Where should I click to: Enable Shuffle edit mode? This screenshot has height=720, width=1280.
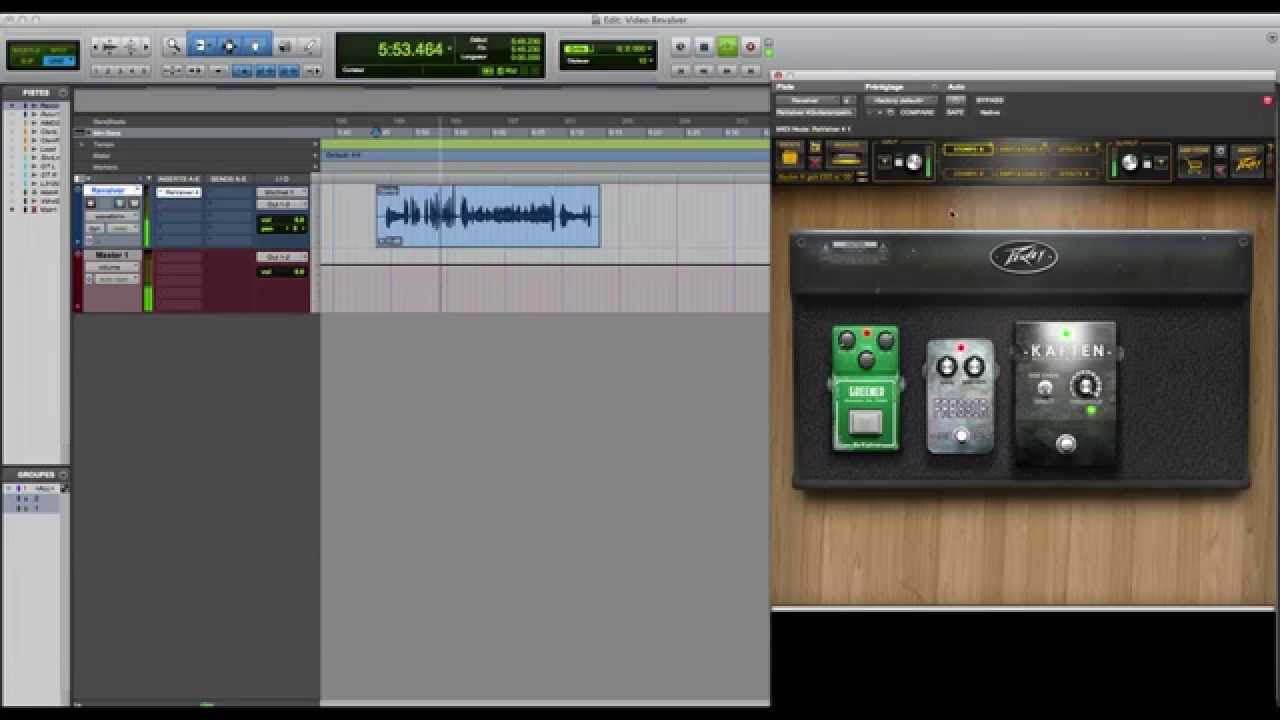point(27,49)
